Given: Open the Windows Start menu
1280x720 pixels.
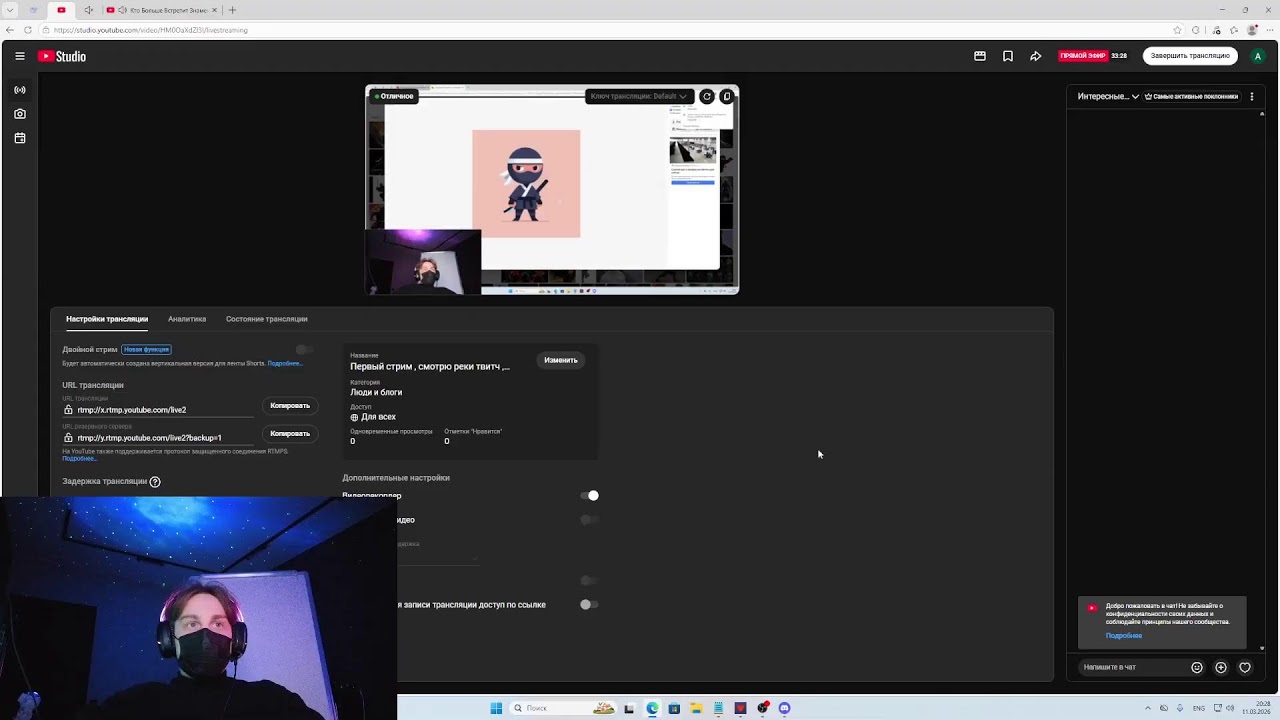Looking at the screenshot, I should (x=496, y=708).
